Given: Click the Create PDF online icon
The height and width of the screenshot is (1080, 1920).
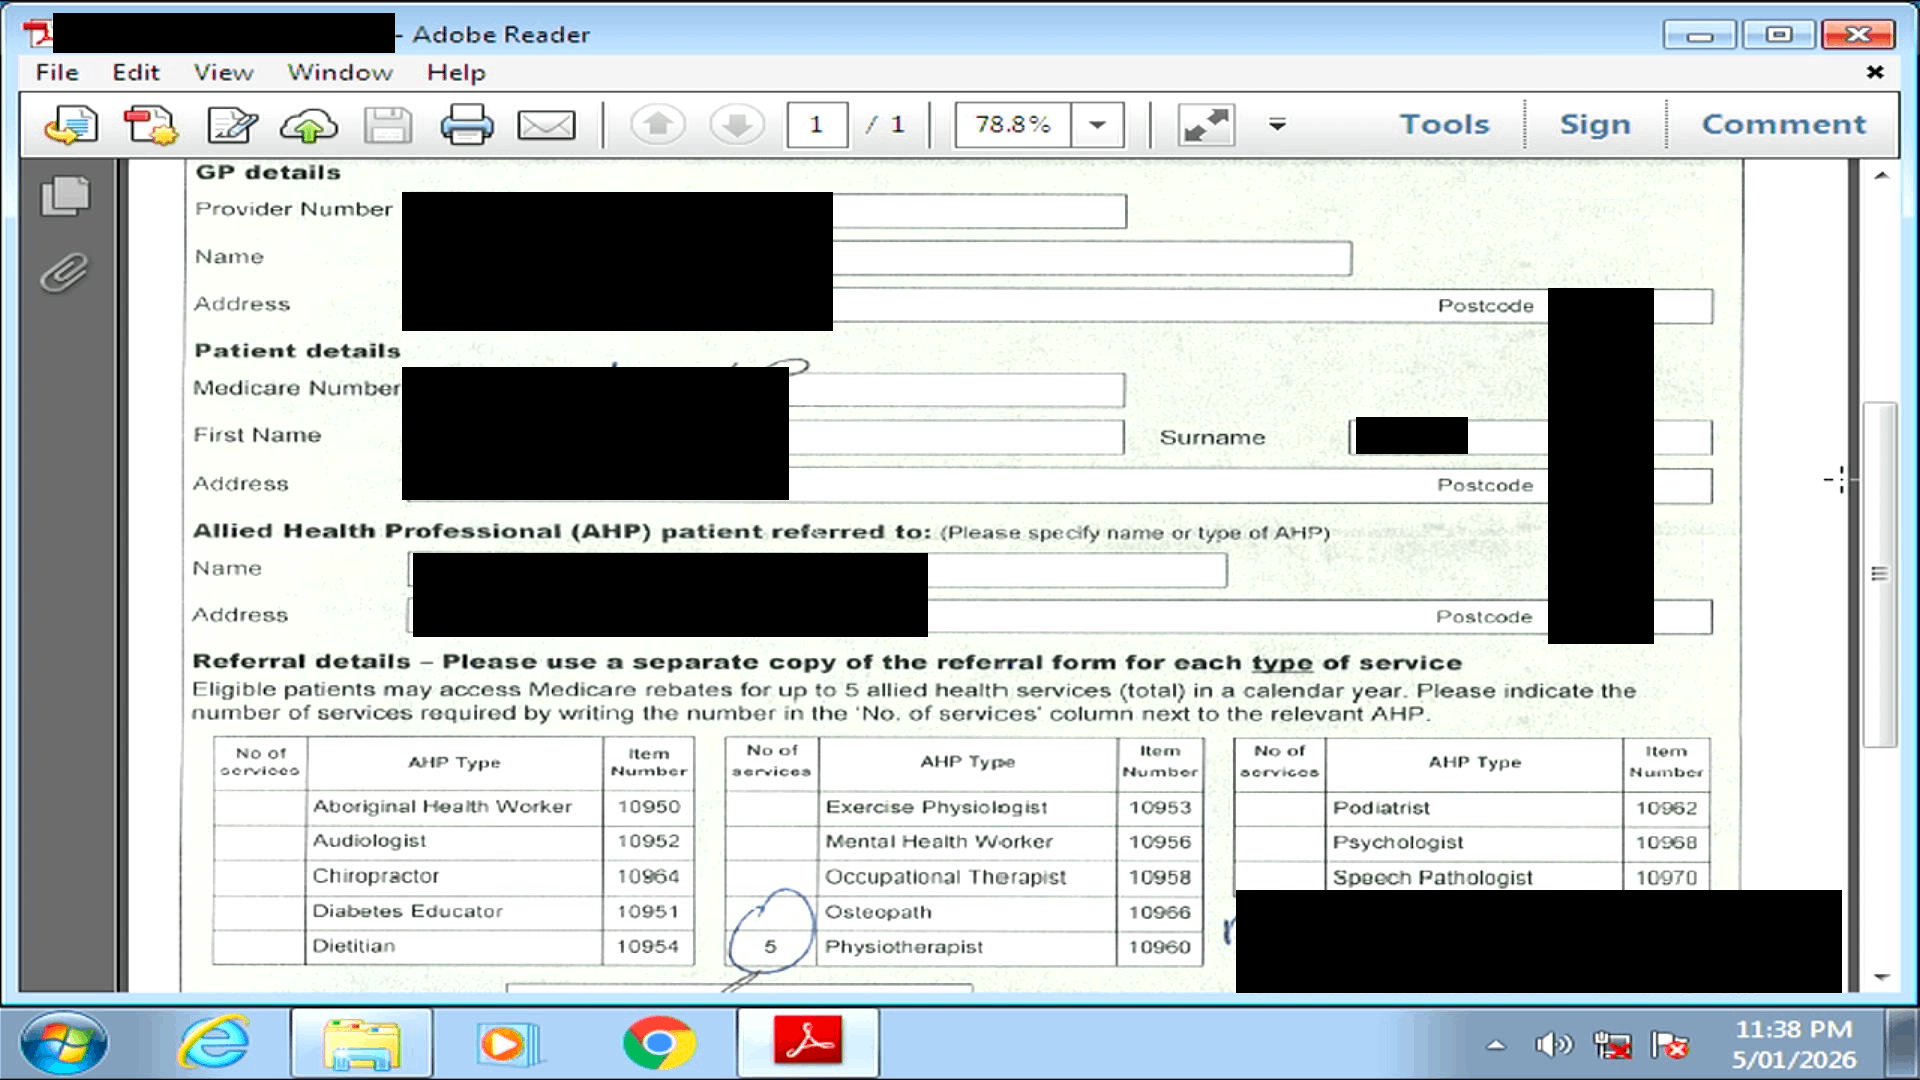Looking at the screenshot, I should tap(150, 125).
